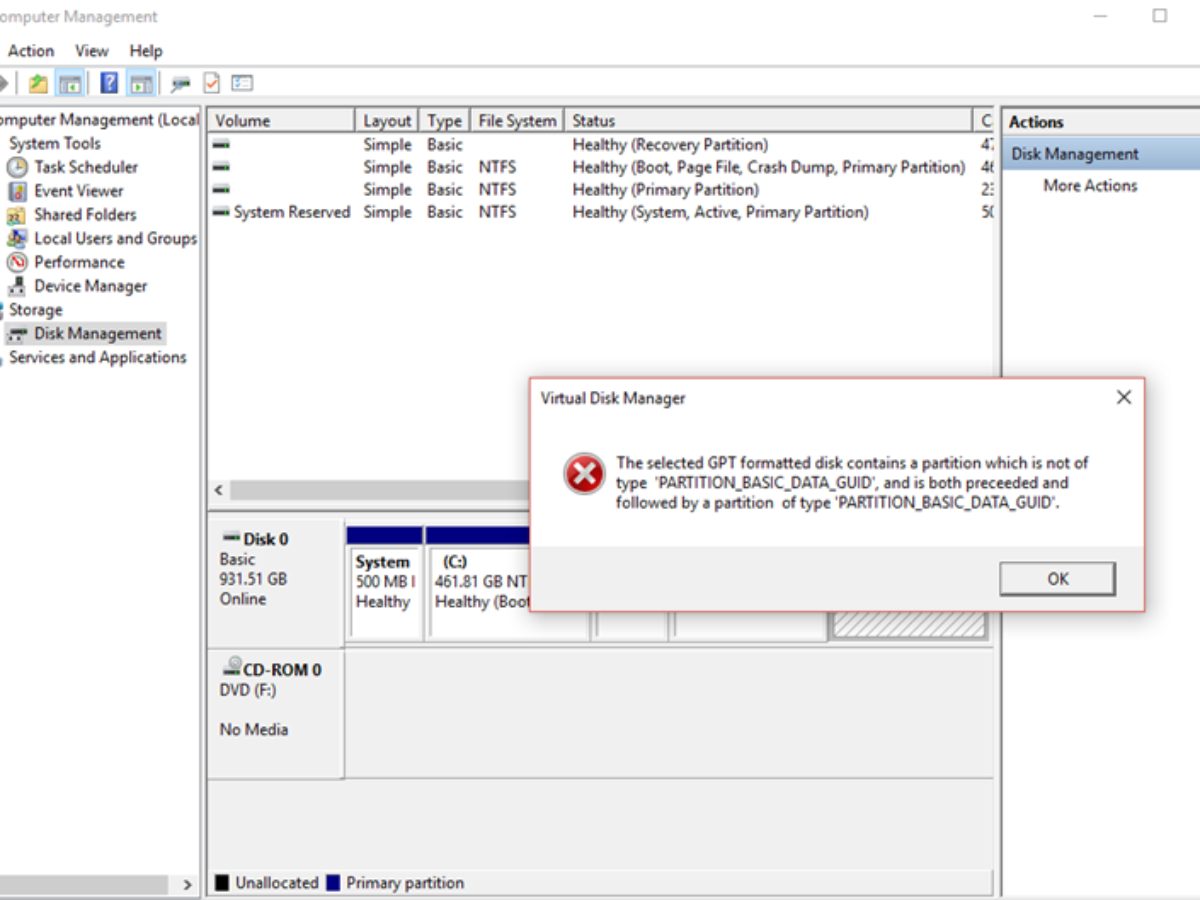Open the Action menu
The width and height of the screenshot is (1200, 900).
pyautogui.click(x=31, y=51)
